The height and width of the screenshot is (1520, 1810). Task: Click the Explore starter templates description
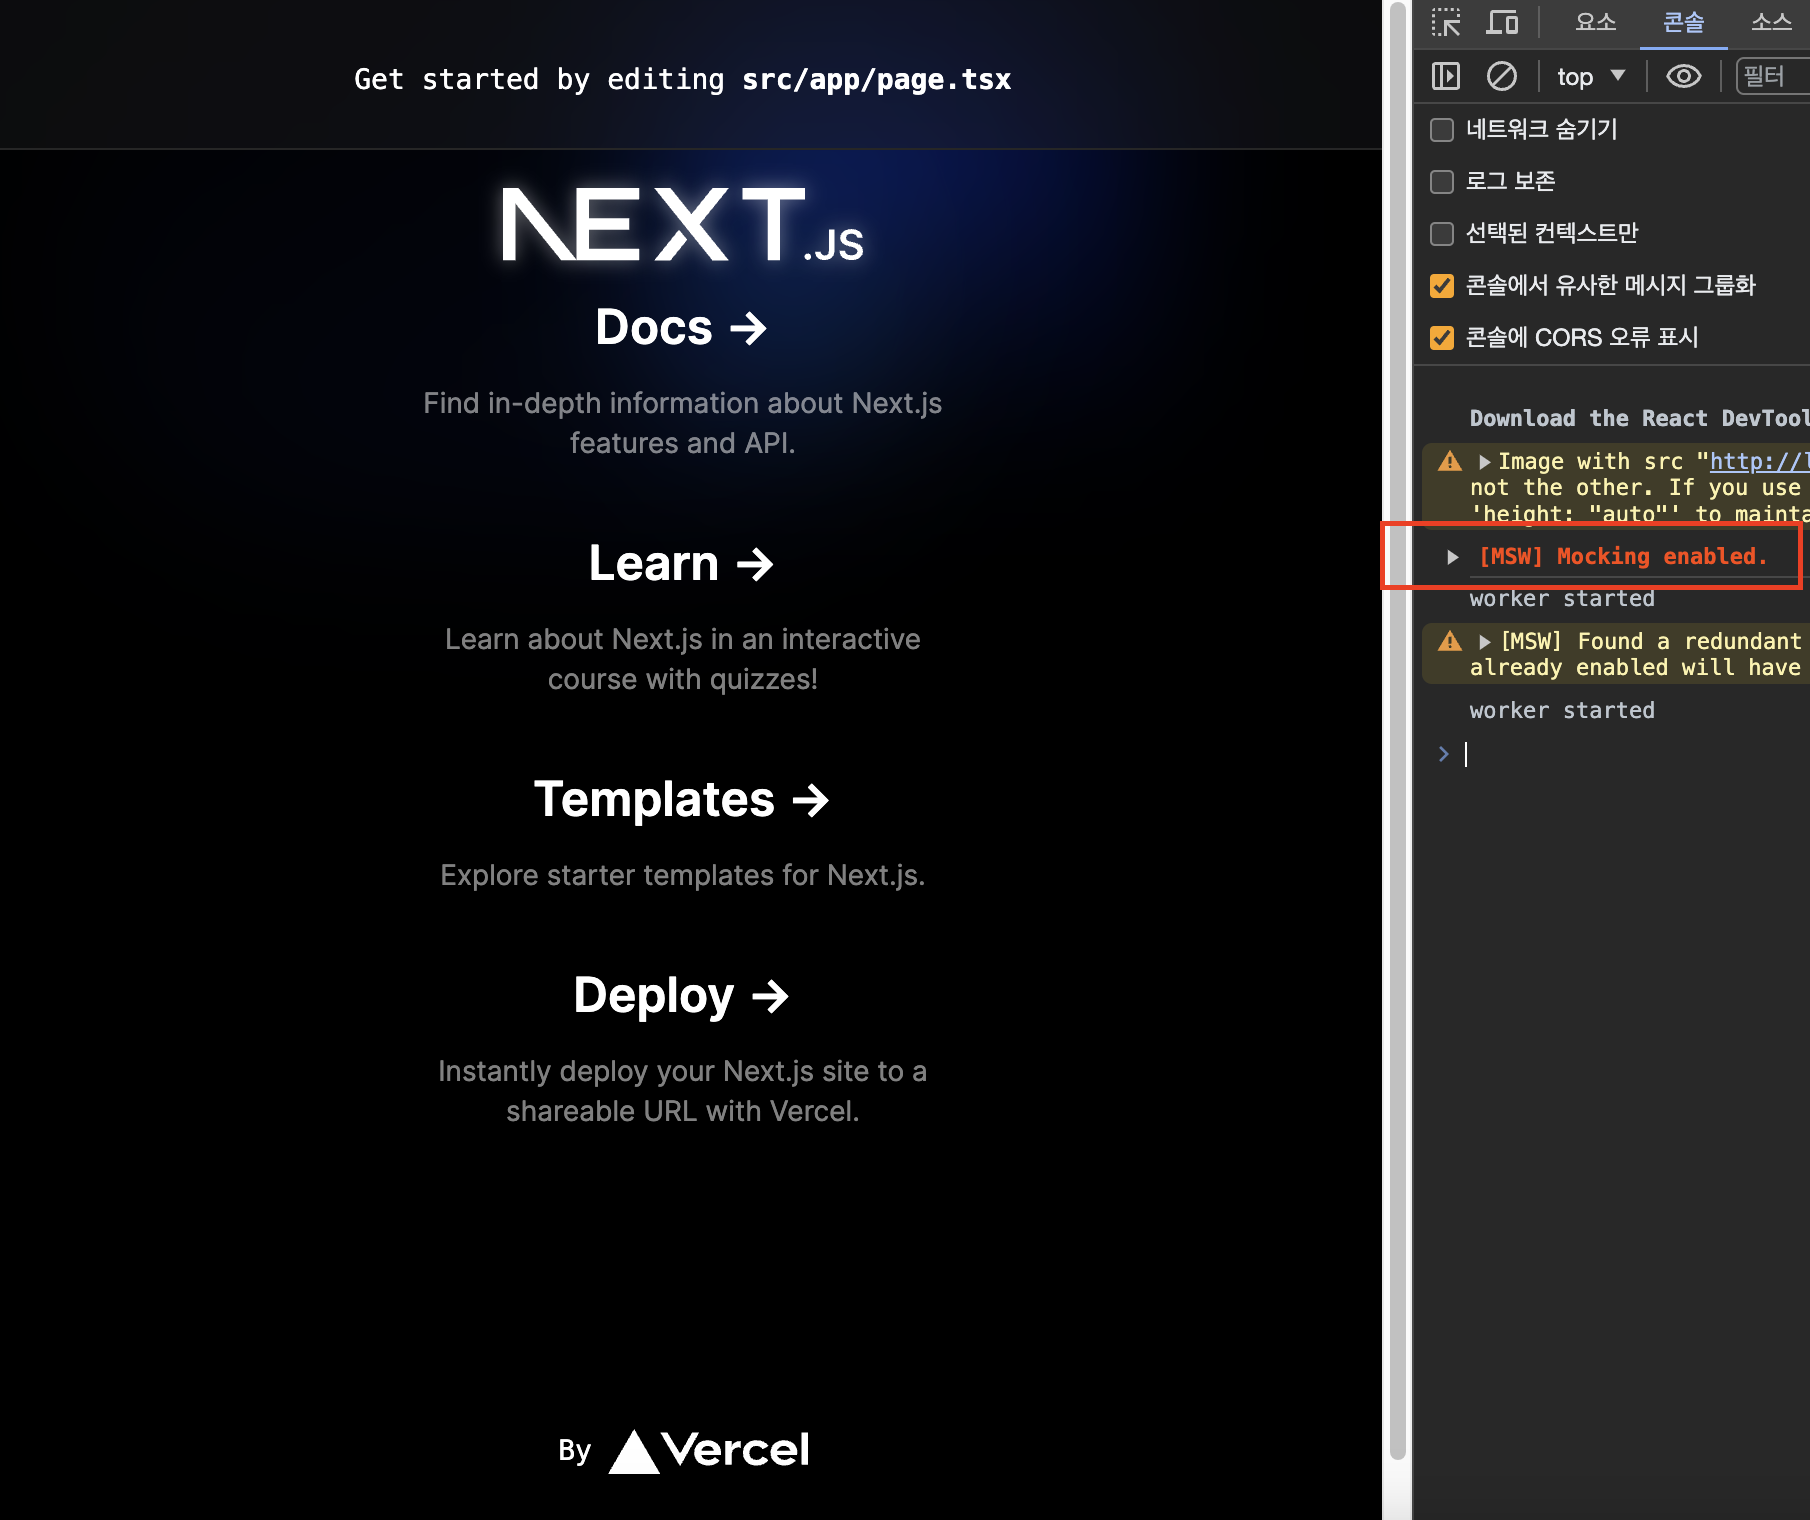(x=682, y=875)
